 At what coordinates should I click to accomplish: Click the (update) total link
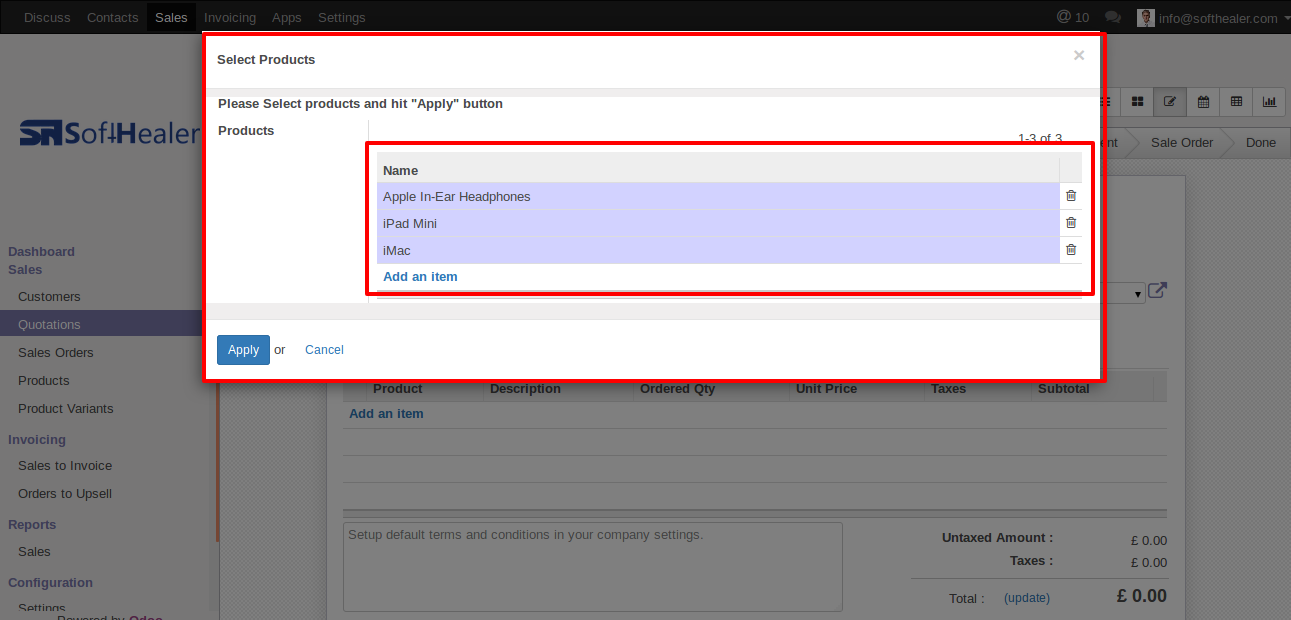point(1027,598)
